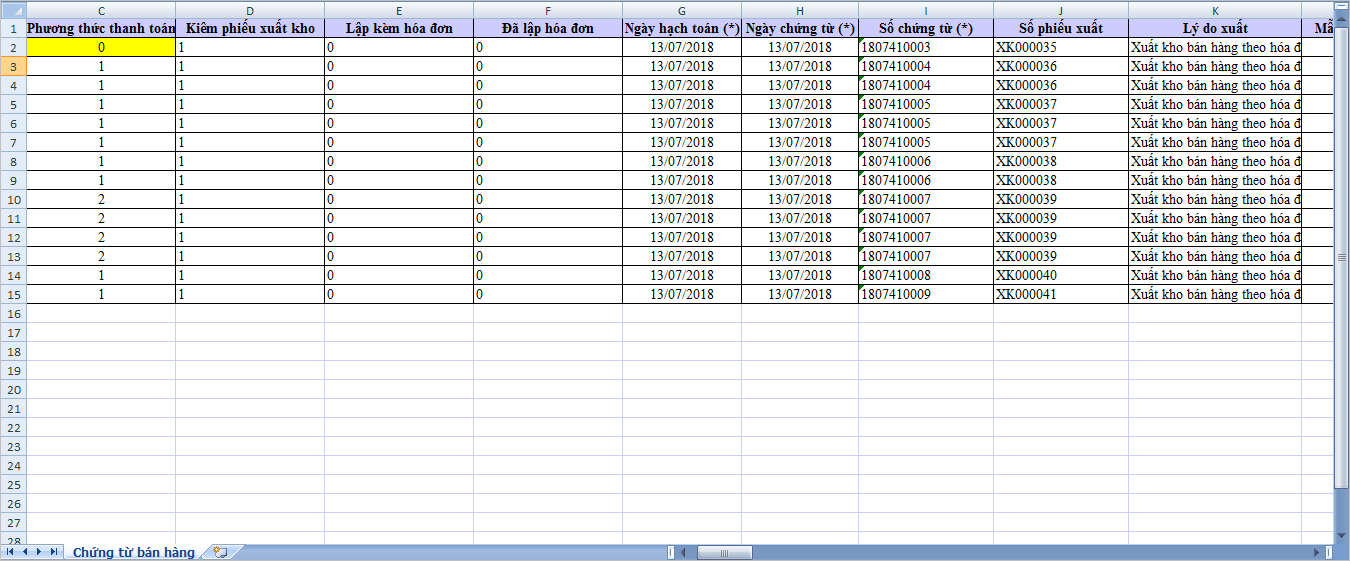The image size is (1350, 561).
Task: Click the next-sheet navigation arrow
Action: pyautogui.click(x=39, y=552)
